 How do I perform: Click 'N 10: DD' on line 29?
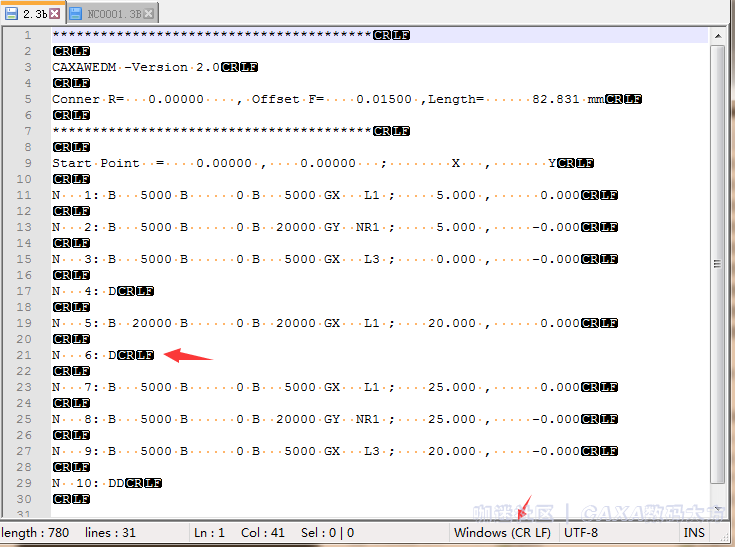pyautogui.click(x=88, y=483)
